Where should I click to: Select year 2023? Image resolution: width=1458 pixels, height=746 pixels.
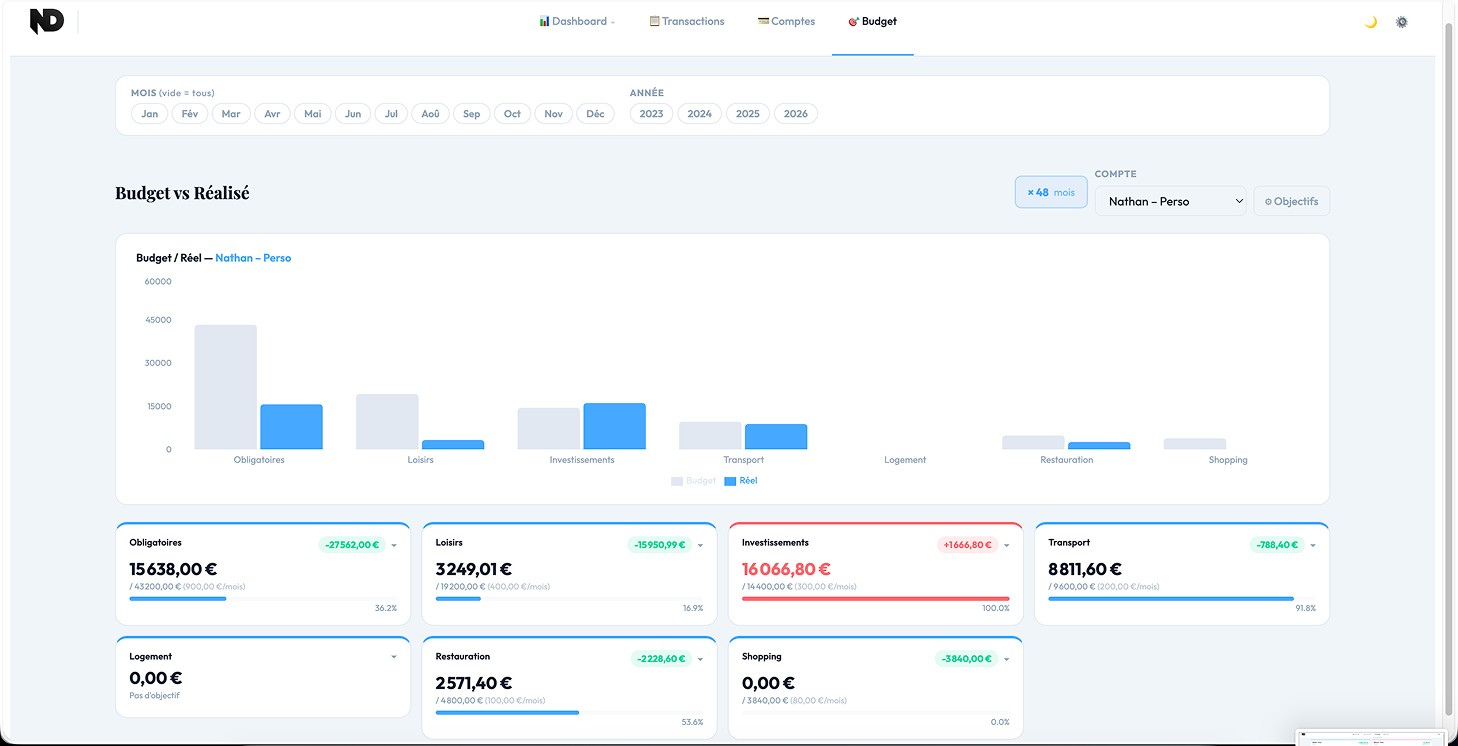click(651, 114)
